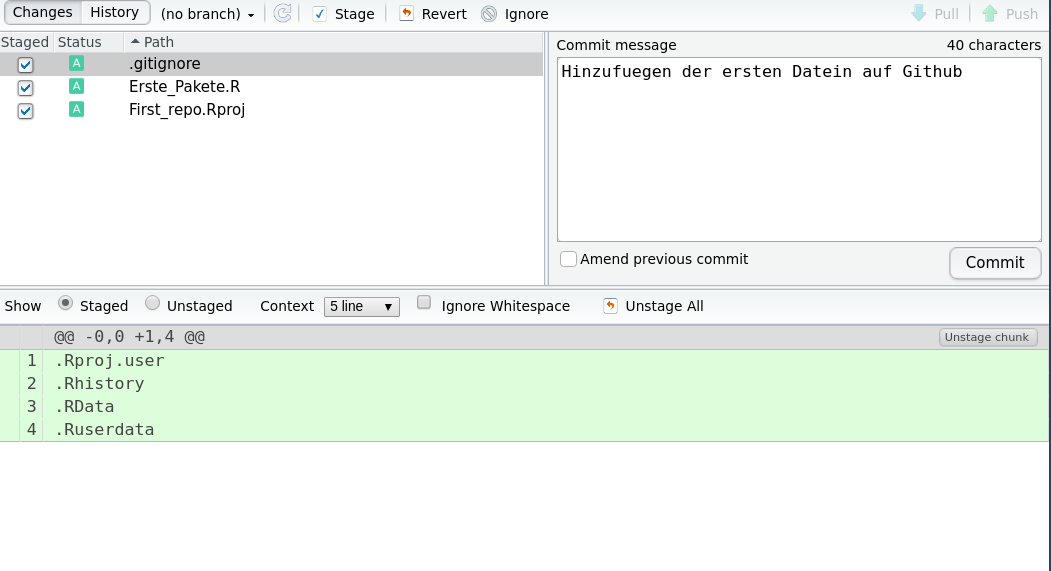Click the Pull down-arrow icon
This screenshot has height=571, width=1051.
point(919,14)
